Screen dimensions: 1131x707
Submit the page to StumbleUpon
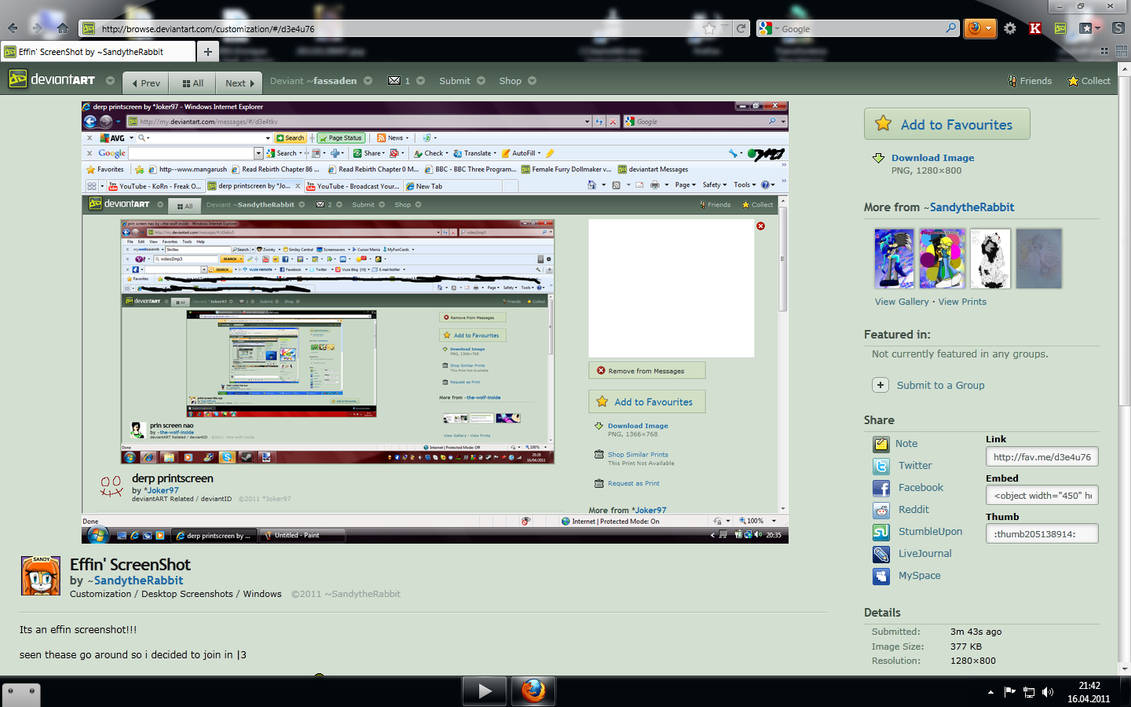pos(881,531)
